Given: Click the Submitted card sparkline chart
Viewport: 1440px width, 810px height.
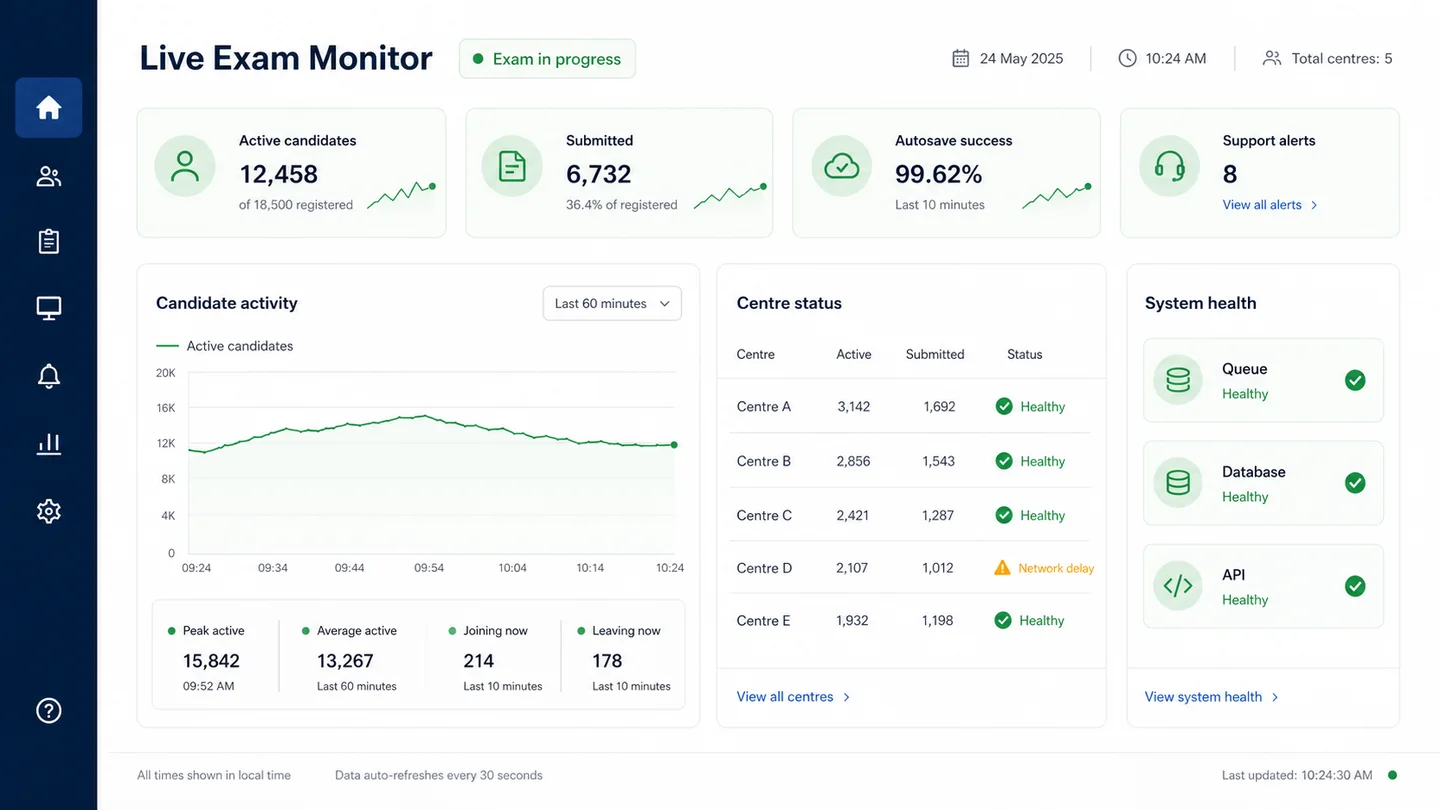Looking at the screenshot, I should point(730,195).
